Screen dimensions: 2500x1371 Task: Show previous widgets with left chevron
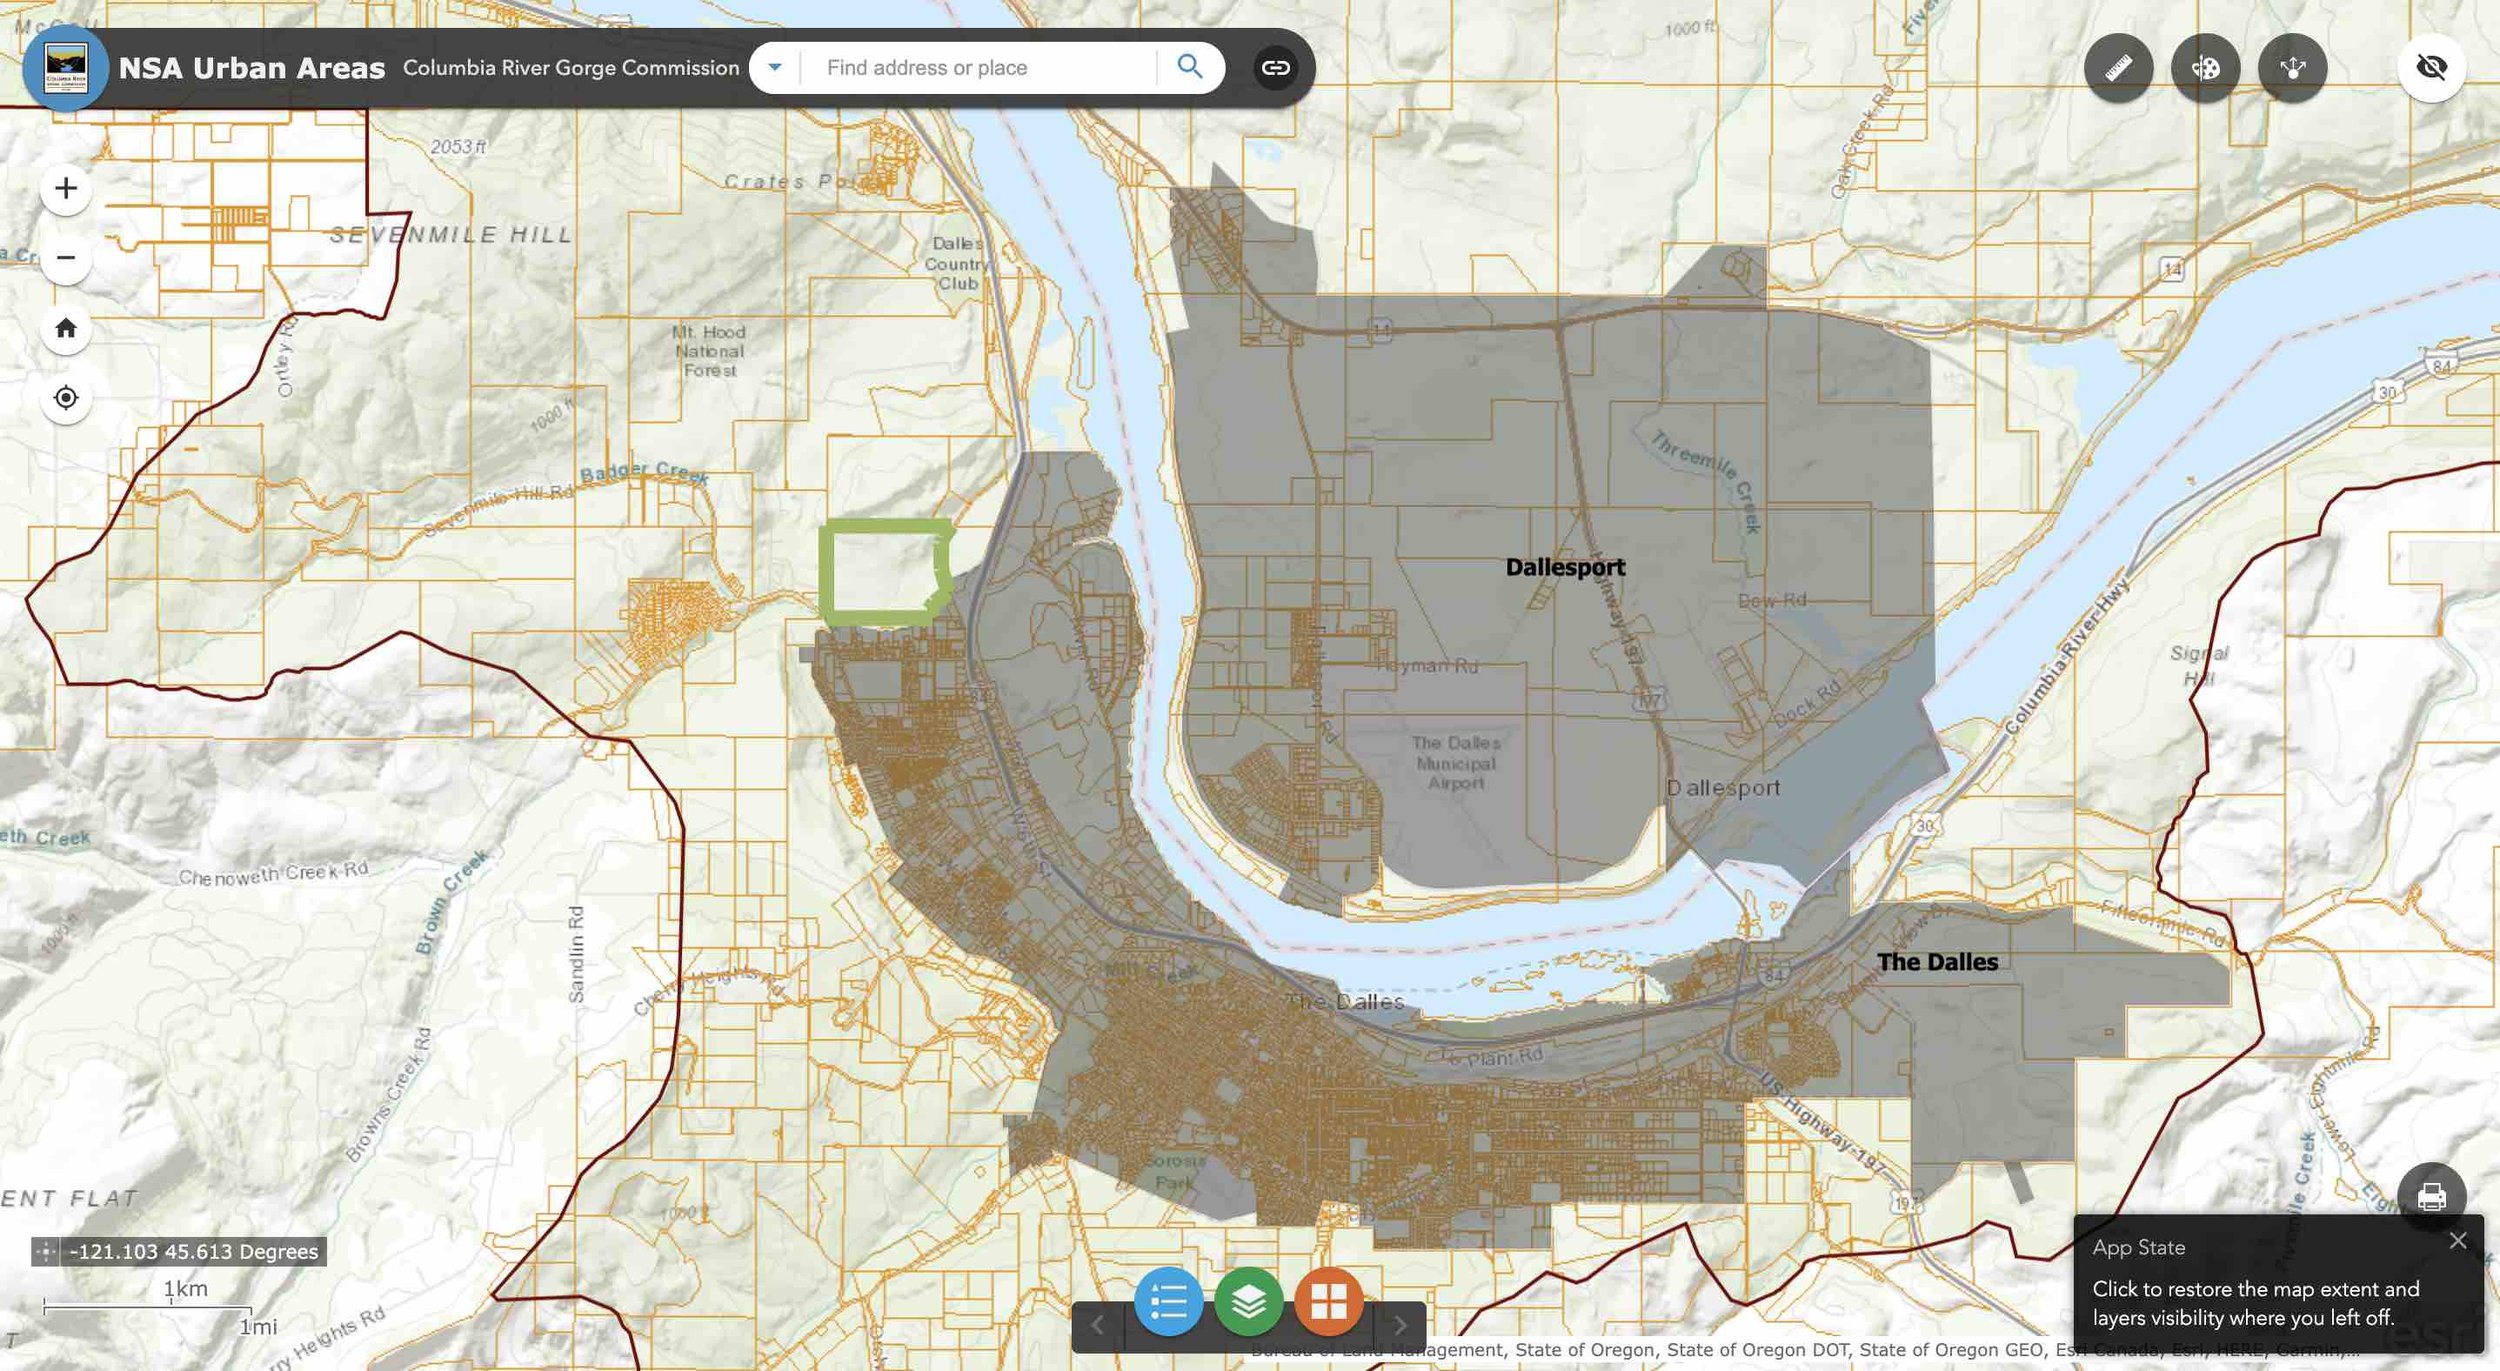1097,1325
